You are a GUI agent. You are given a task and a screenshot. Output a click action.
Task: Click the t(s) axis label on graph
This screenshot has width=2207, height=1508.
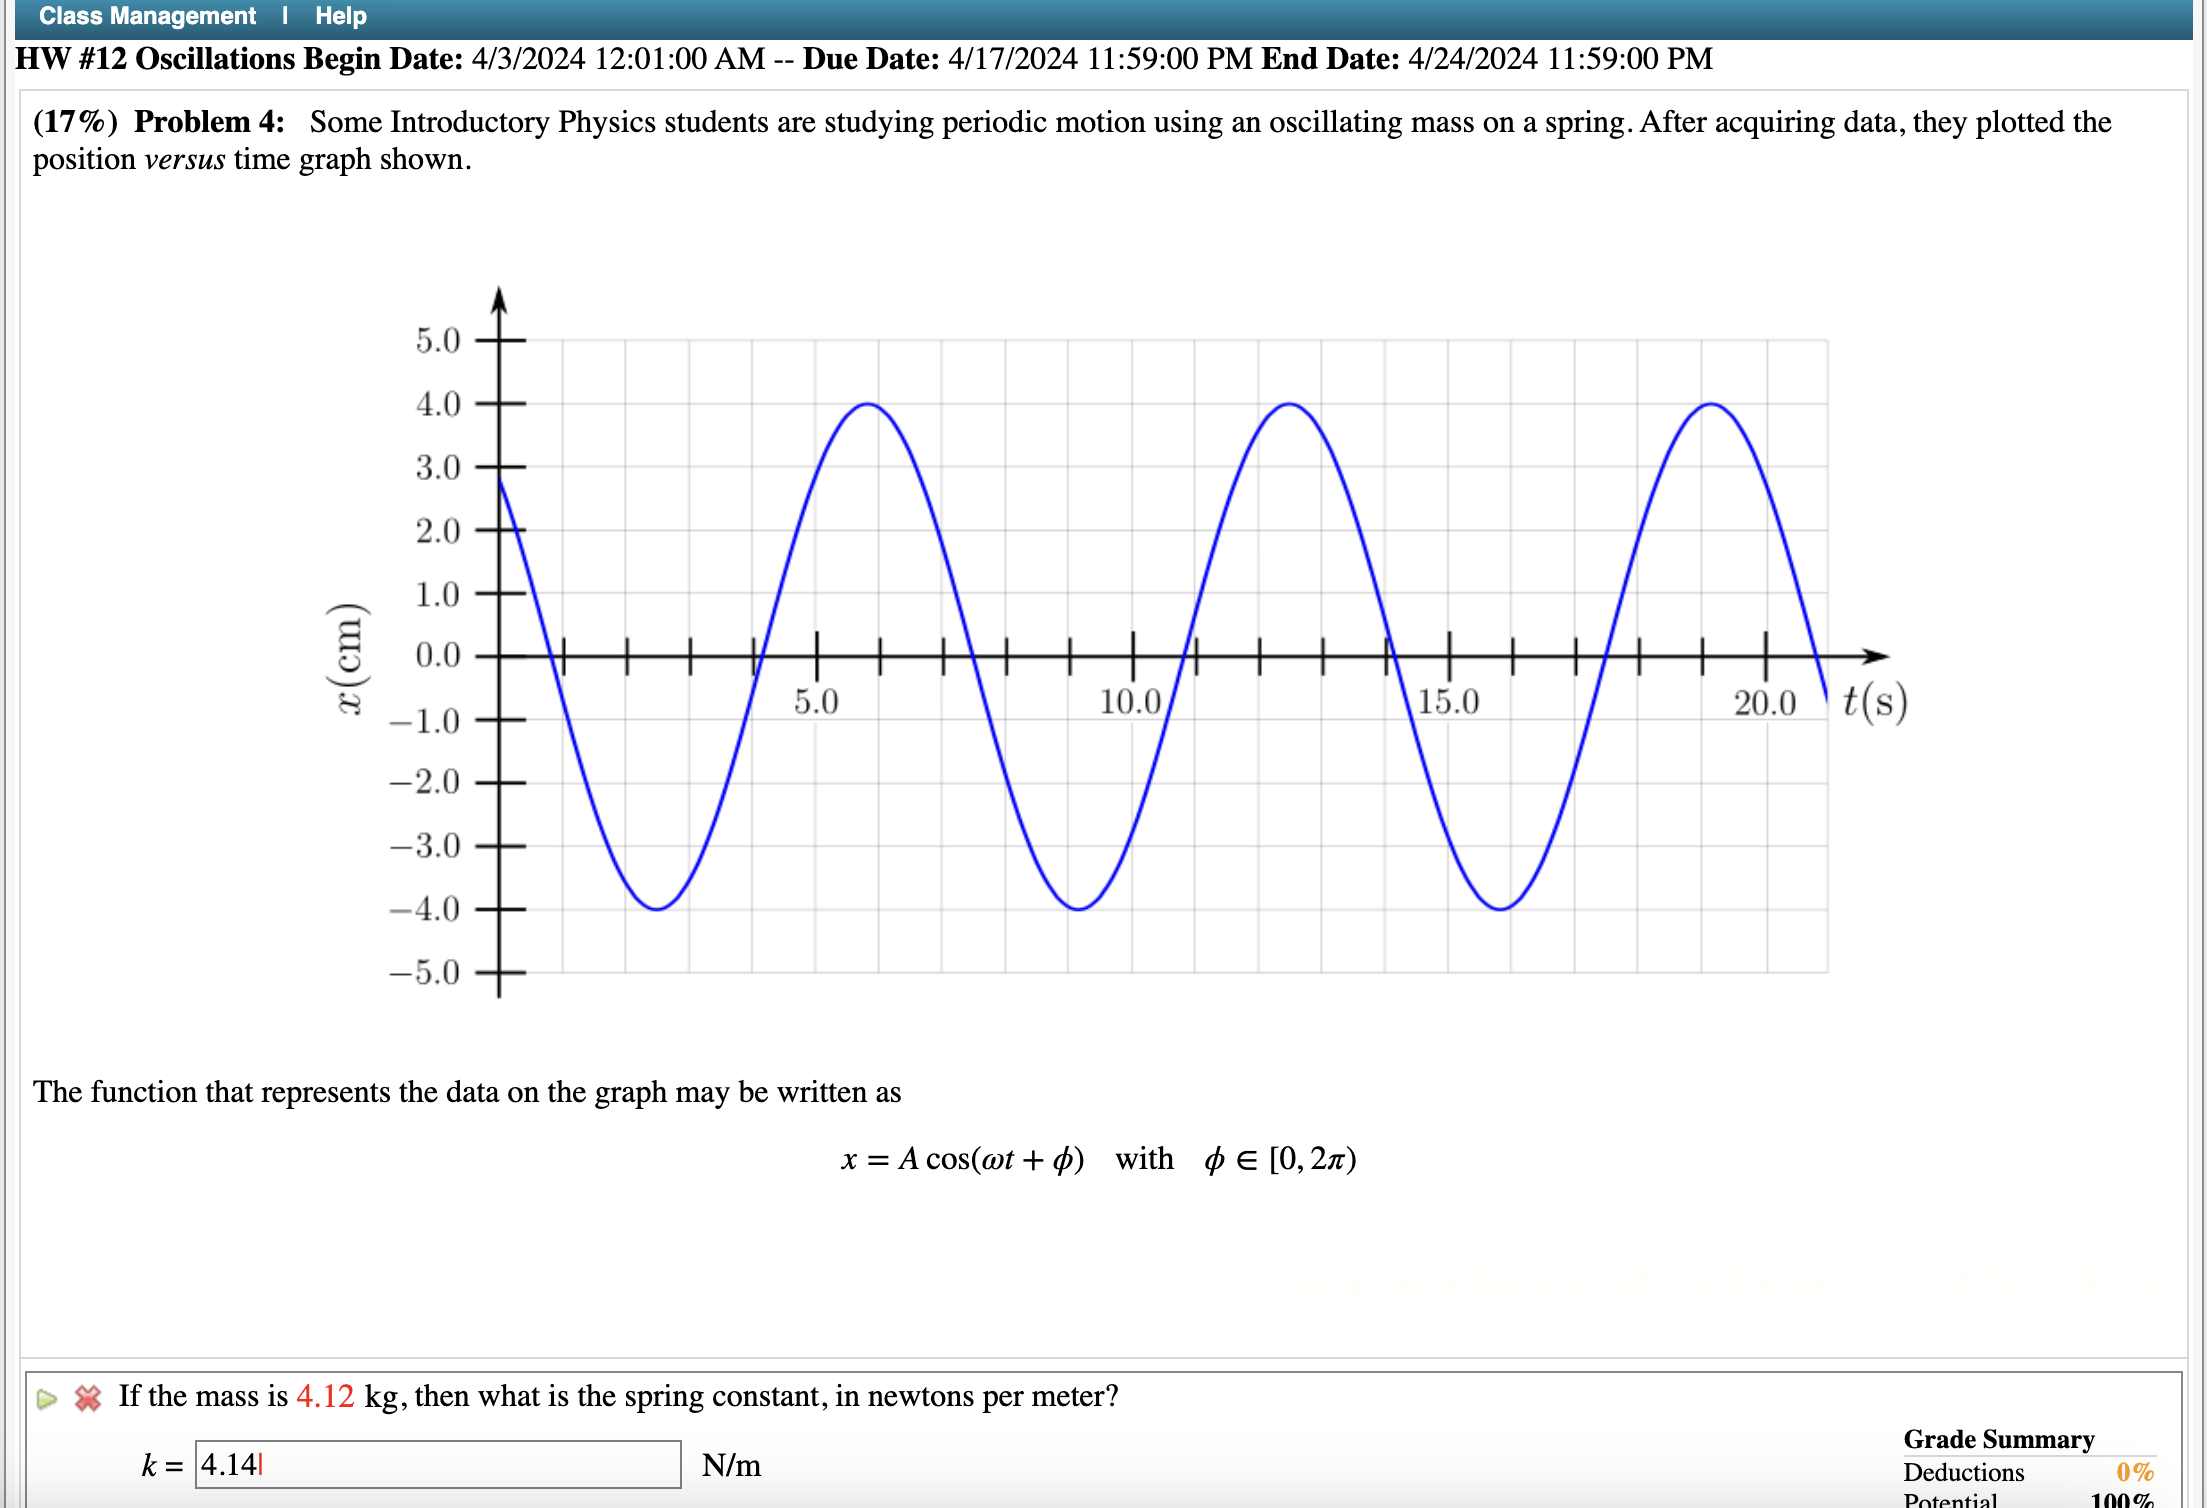1874,700
